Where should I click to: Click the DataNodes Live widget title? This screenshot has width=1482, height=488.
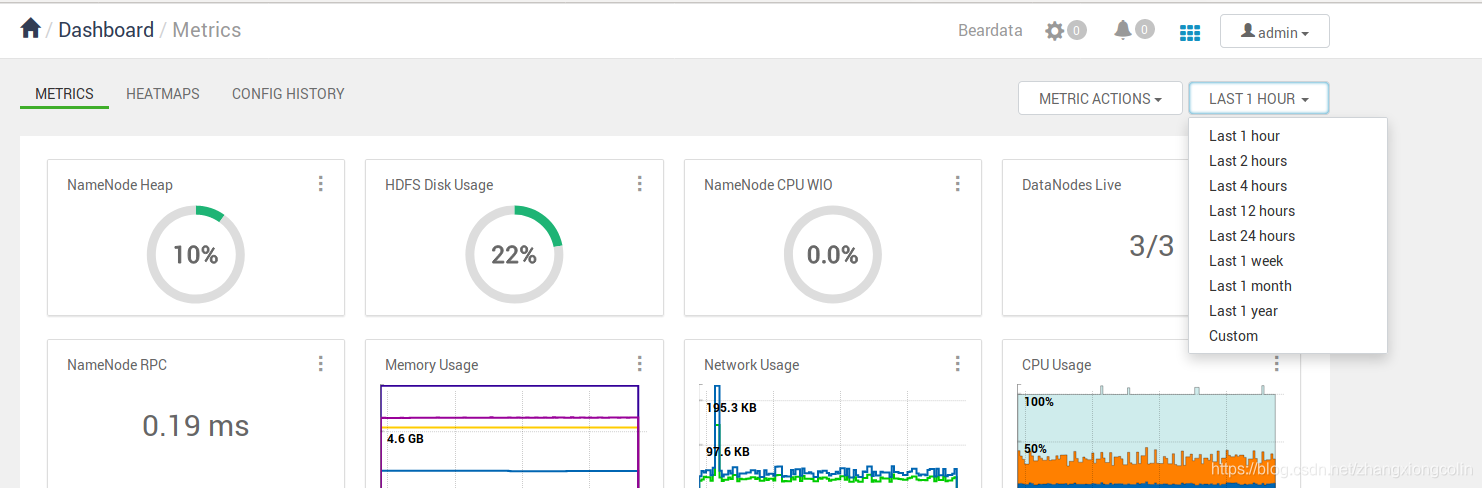click(1072, 185)
